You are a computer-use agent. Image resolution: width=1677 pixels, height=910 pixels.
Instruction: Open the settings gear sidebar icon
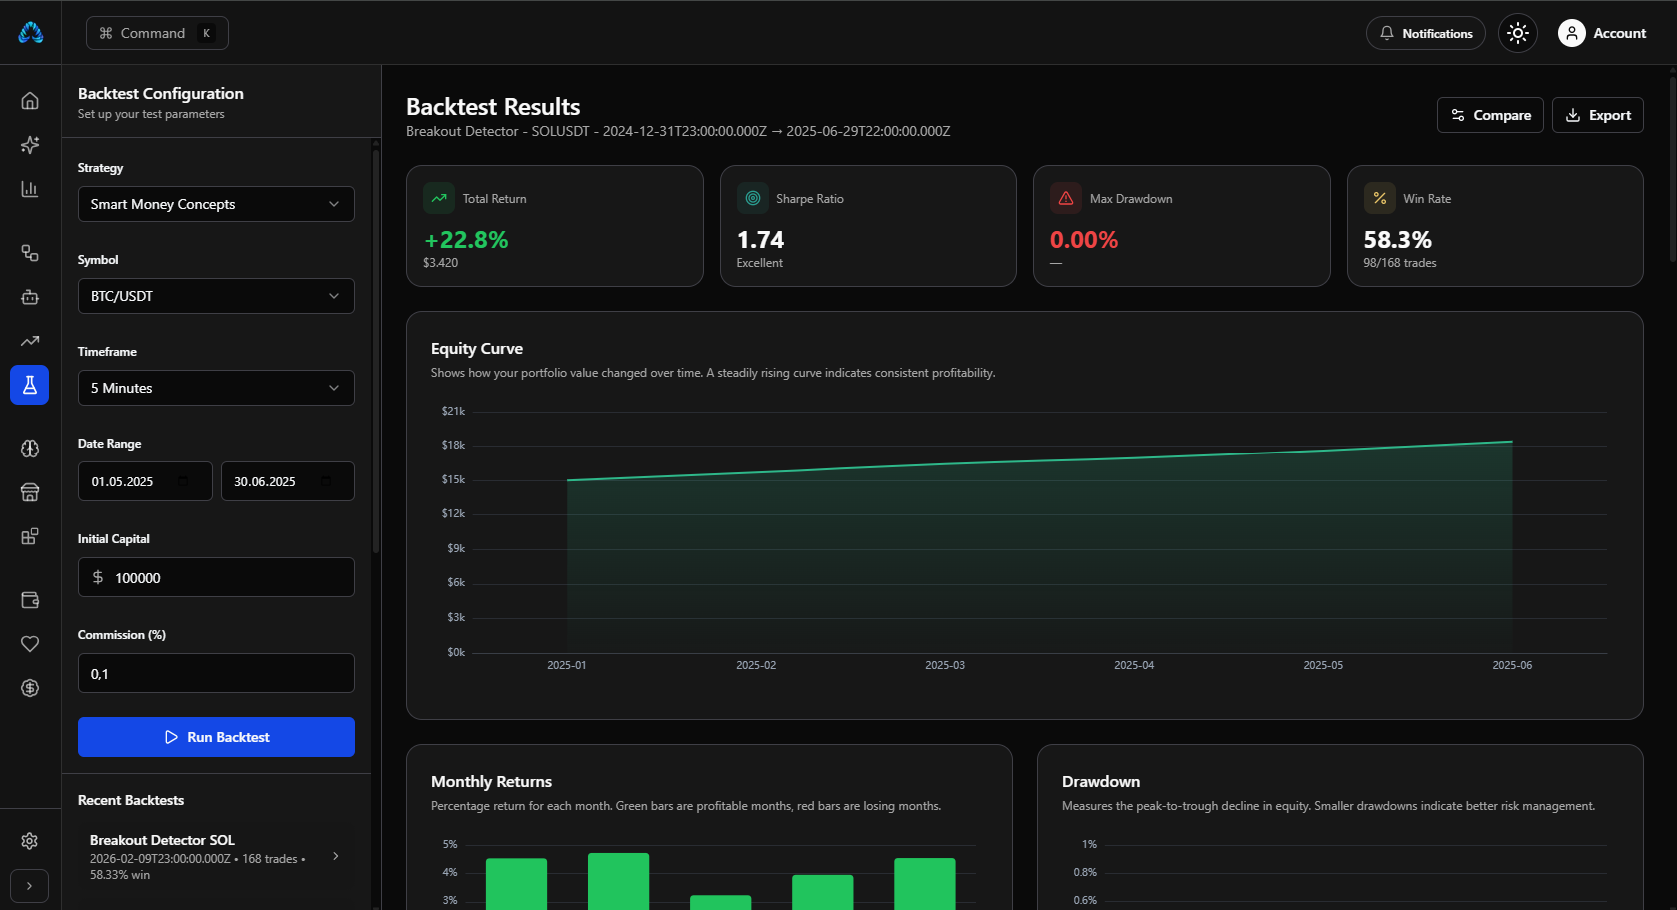coord(30,841)
